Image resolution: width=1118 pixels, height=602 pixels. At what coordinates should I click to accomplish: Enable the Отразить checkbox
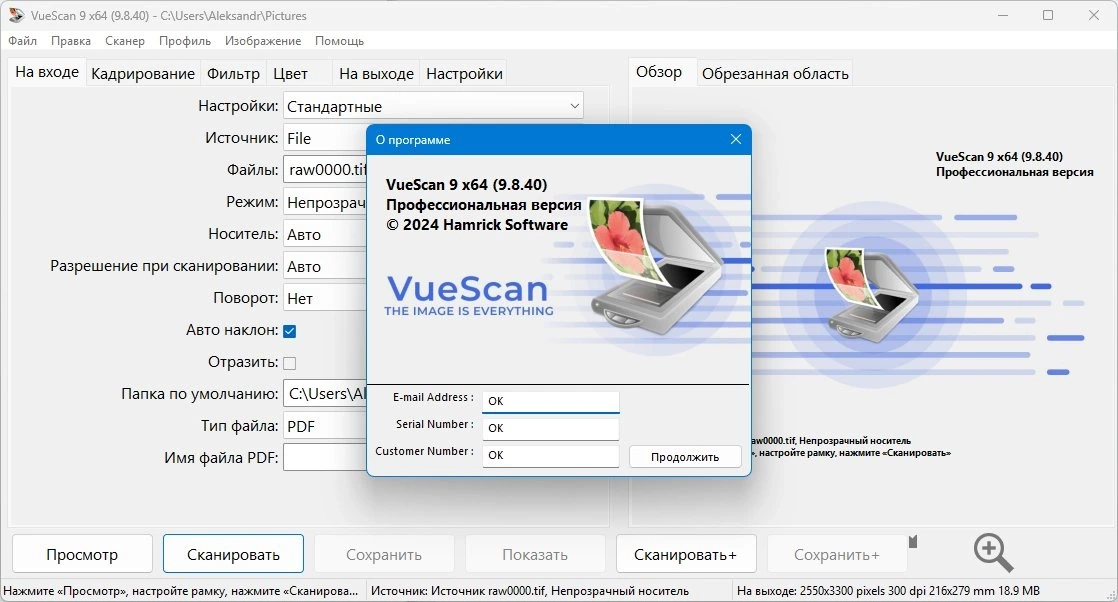click(x=289, y=363)
